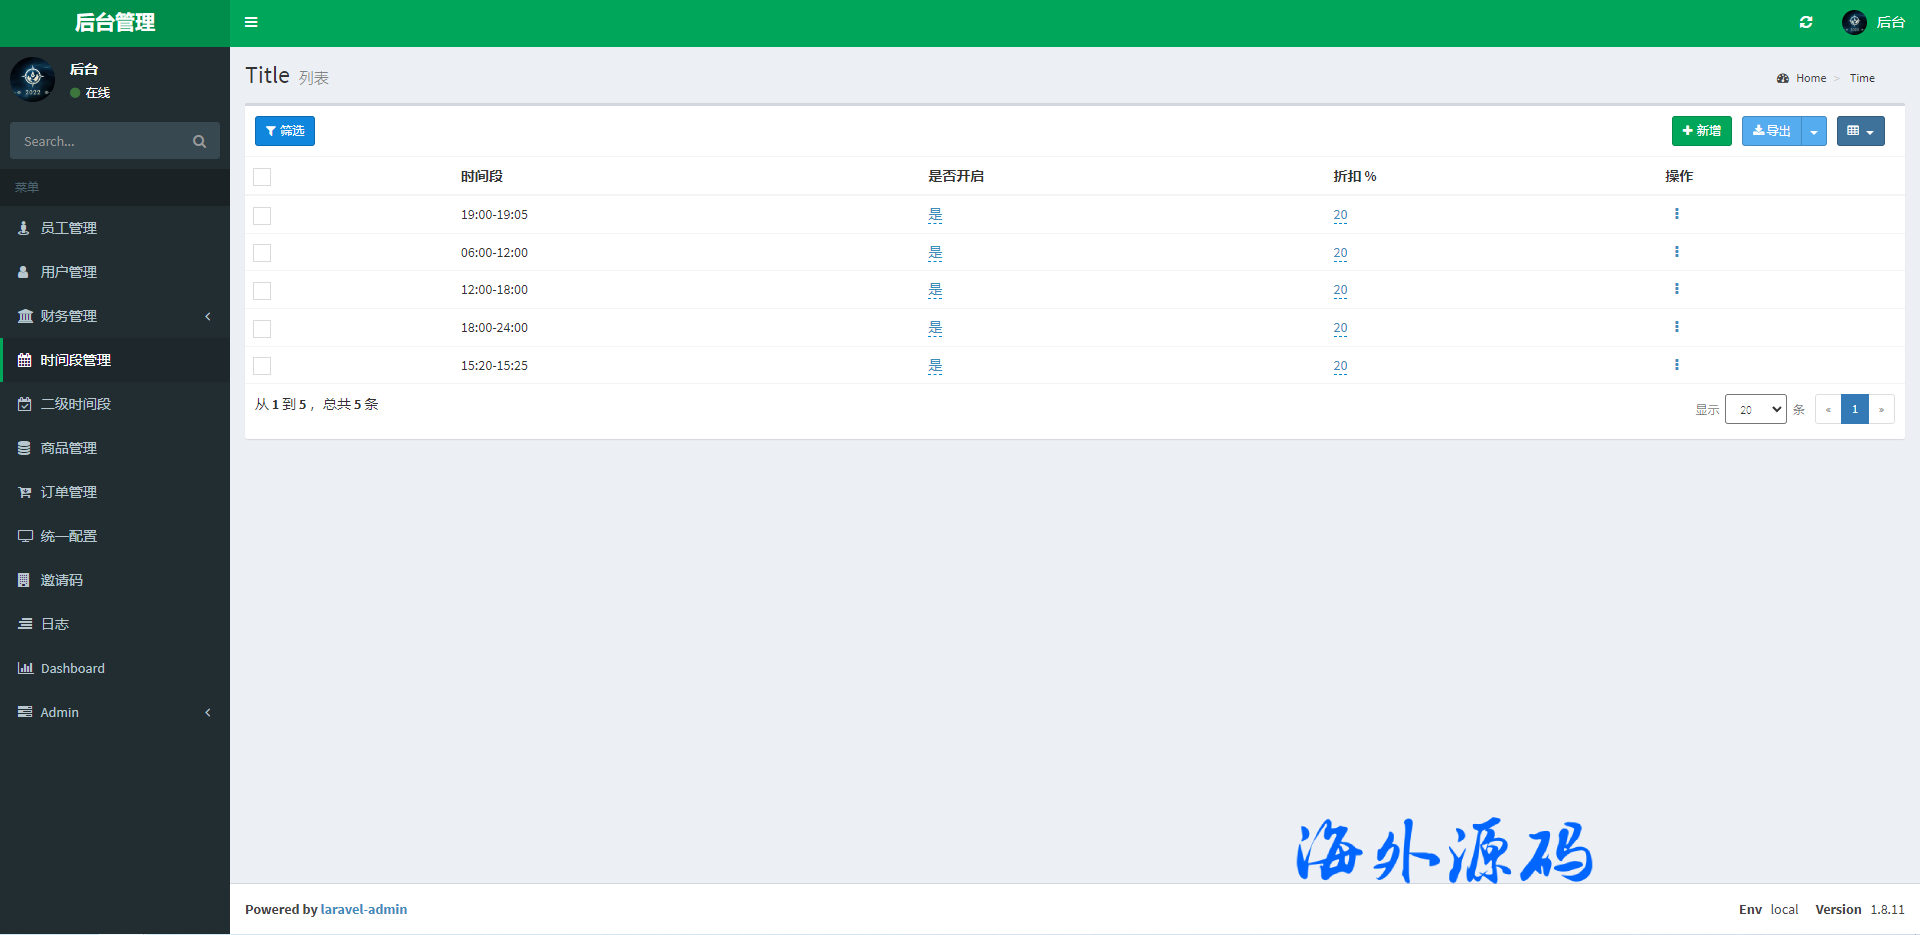
Task: Follow the laravel-admin footer link
Action: click(363, 909)
